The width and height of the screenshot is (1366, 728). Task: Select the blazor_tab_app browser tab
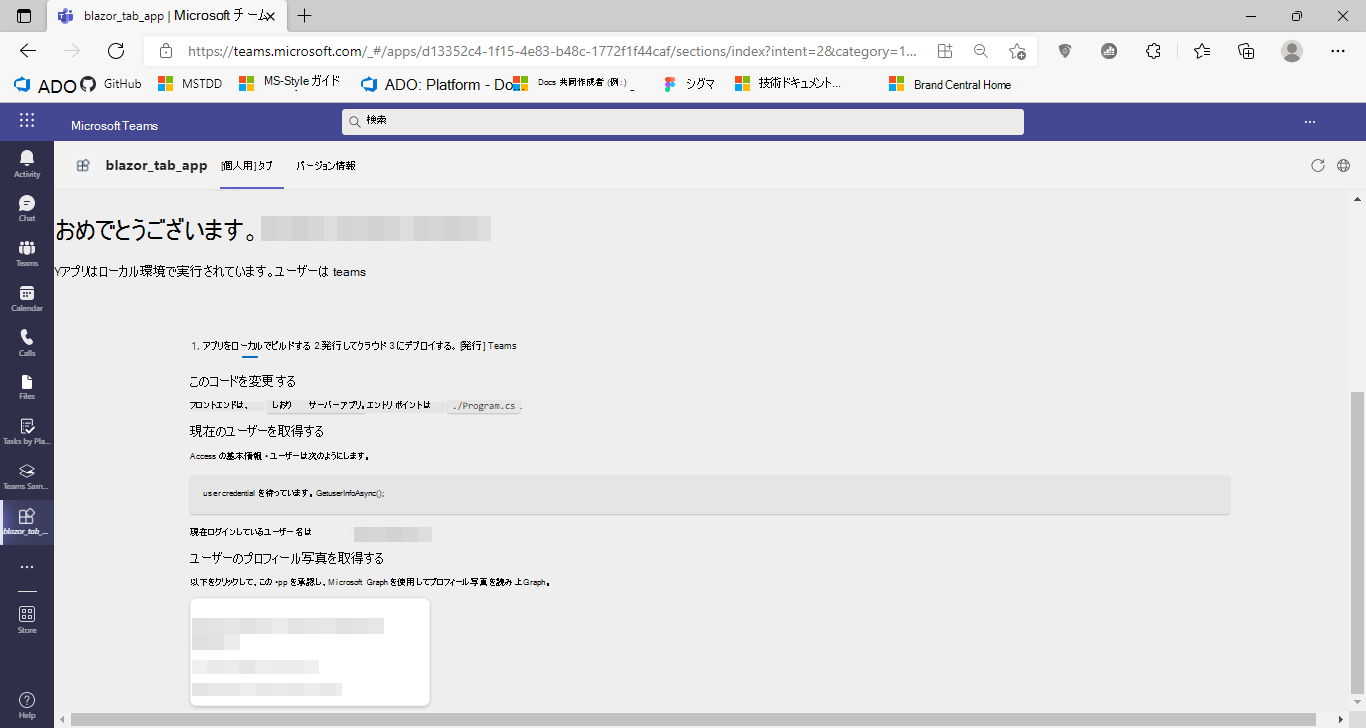click(x=165, y=16)
